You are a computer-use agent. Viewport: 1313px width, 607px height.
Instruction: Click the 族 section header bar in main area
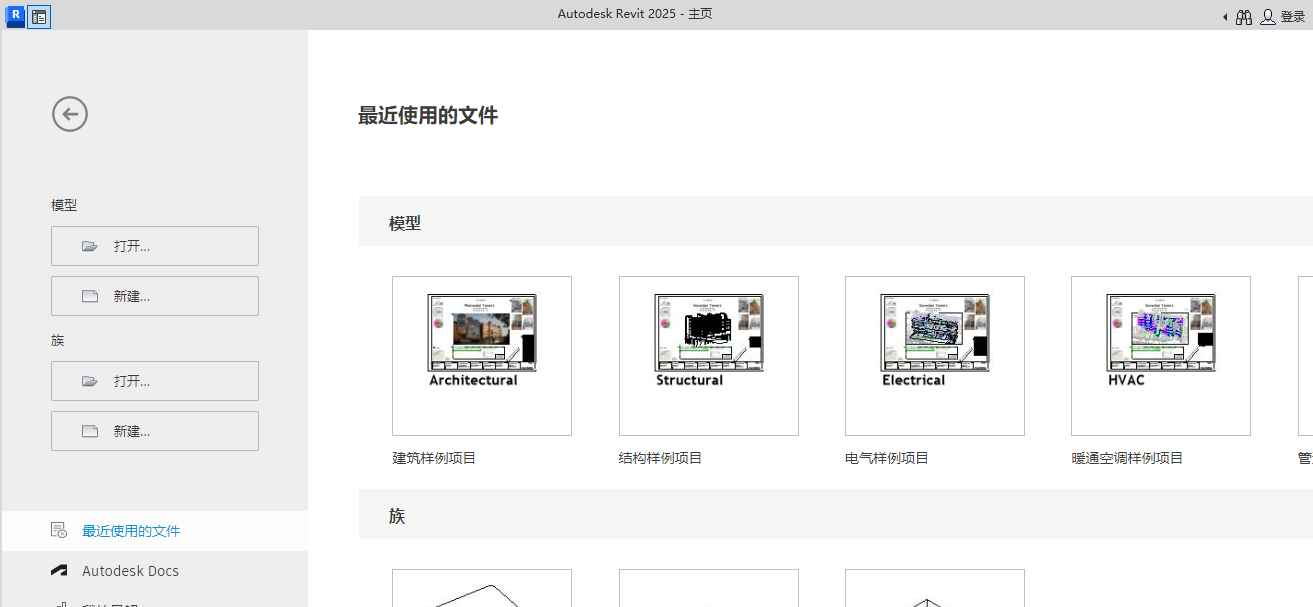(836, 514)
